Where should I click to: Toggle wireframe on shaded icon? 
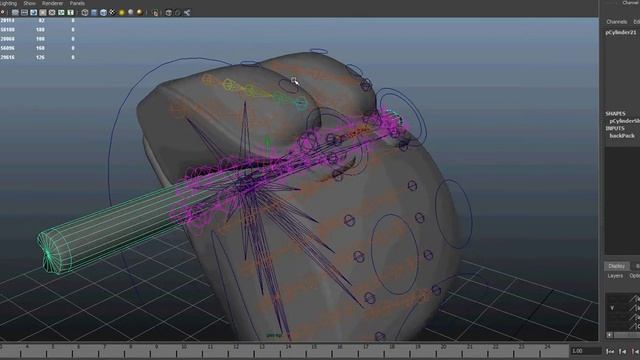[103, 13]
